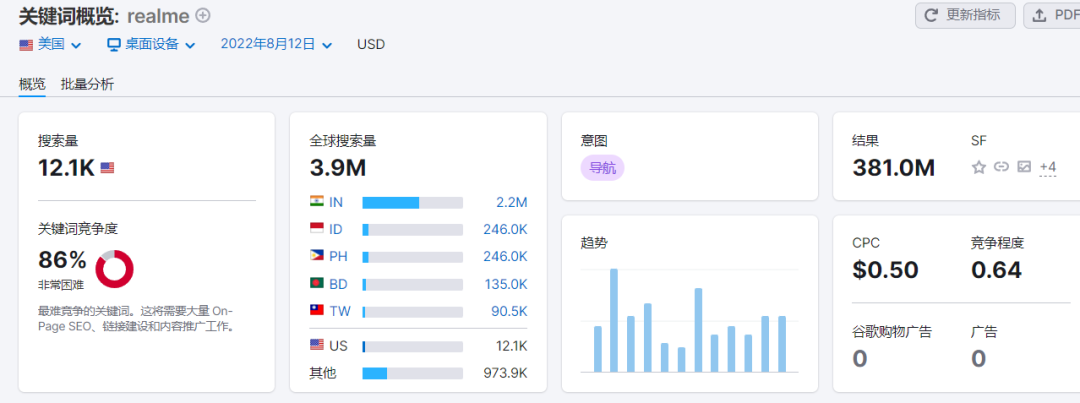Click the tallest bar in trend chart
This screenshot has height=403, width=1080.
click(x=614, y=320)
